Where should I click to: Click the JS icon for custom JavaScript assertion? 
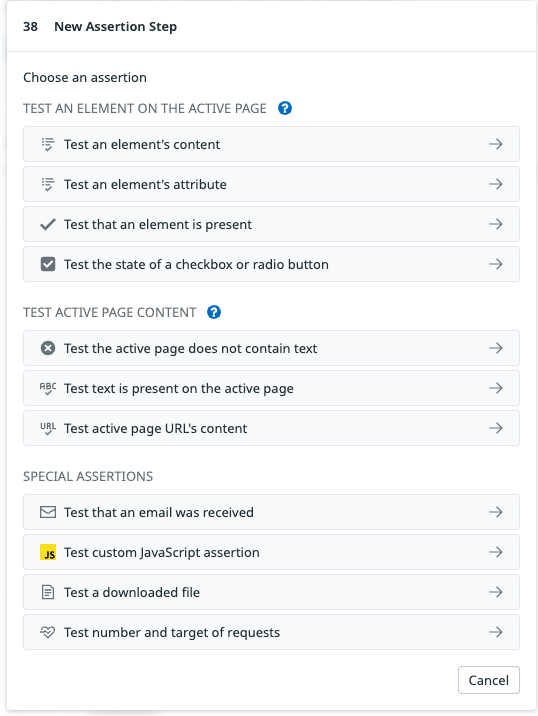(x=48, y=552)
